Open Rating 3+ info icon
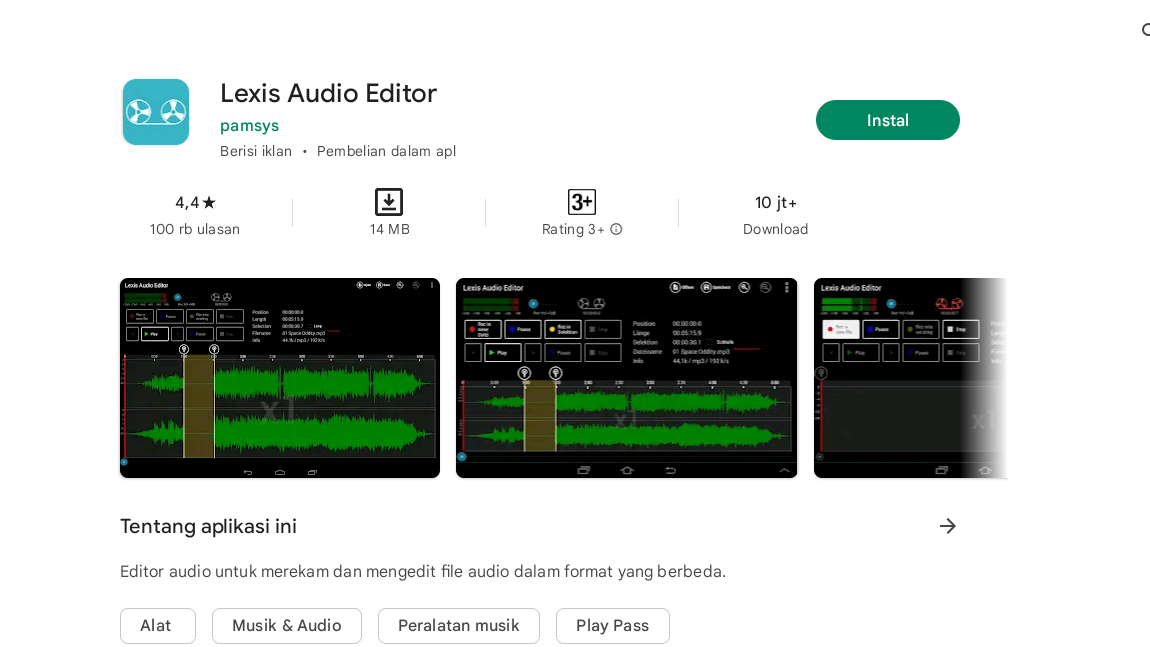 click(616, 230)
